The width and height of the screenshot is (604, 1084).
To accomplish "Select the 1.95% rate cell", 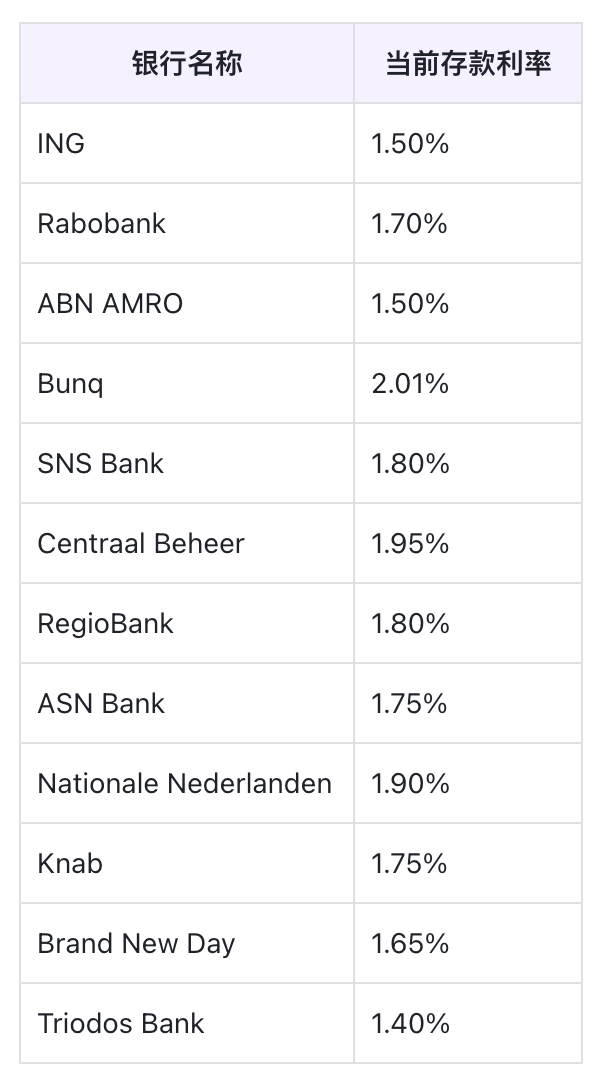I will [410, 544].
